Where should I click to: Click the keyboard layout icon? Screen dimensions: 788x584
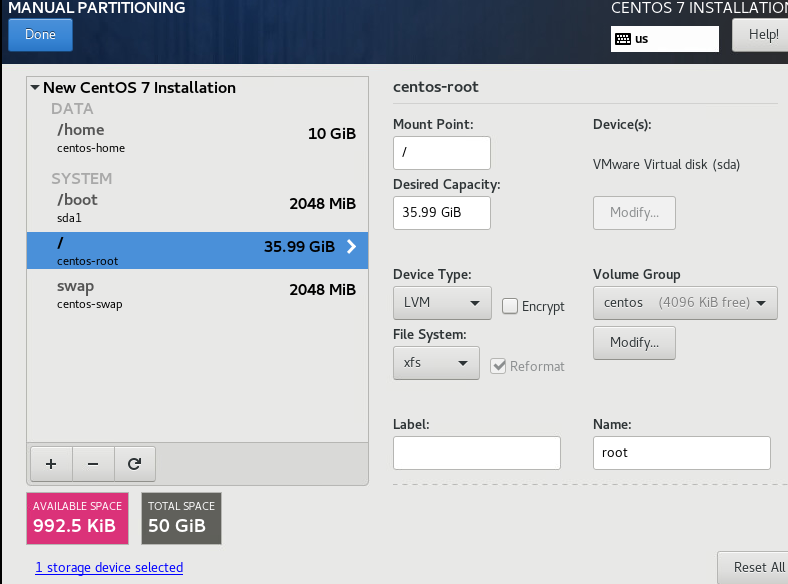click(623, 39)
